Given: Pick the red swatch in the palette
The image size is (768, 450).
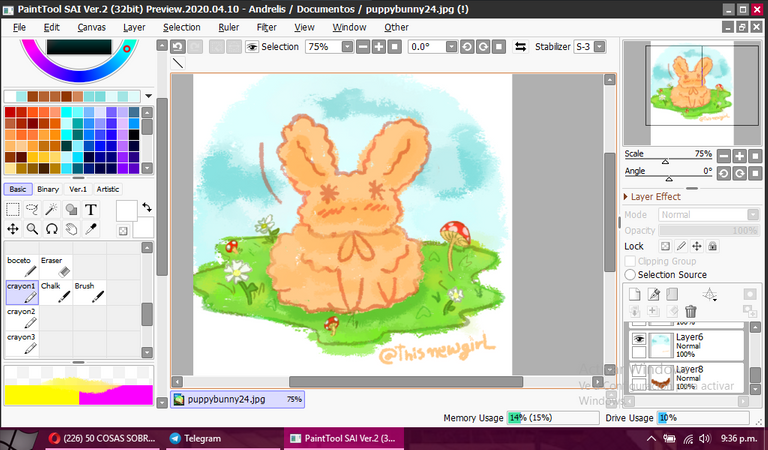Looking at the screenshot, I should 10,113.
